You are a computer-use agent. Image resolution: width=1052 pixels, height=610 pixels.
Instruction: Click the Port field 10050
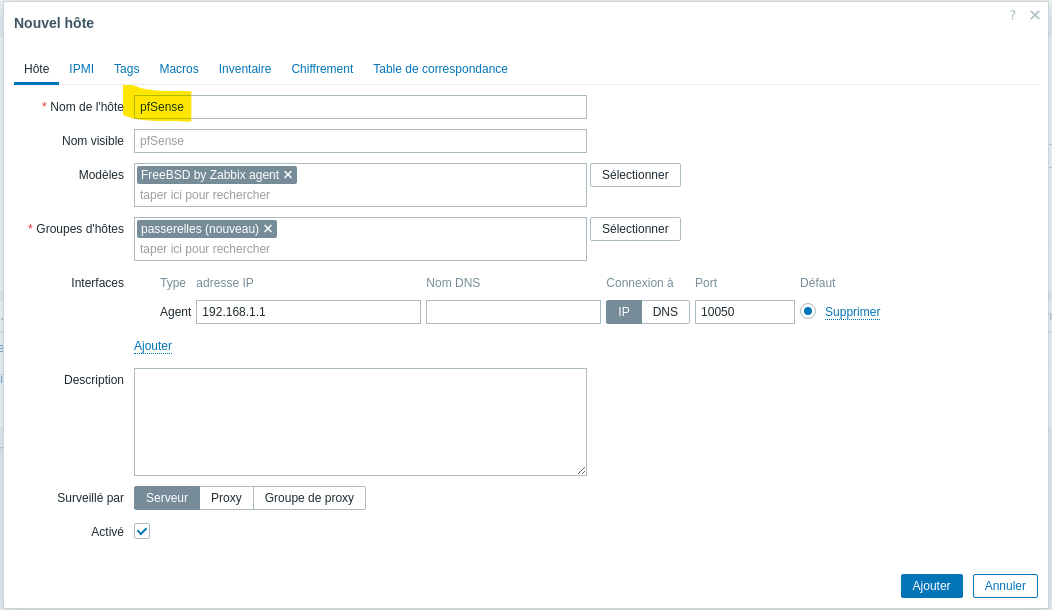tap(745, 312)
